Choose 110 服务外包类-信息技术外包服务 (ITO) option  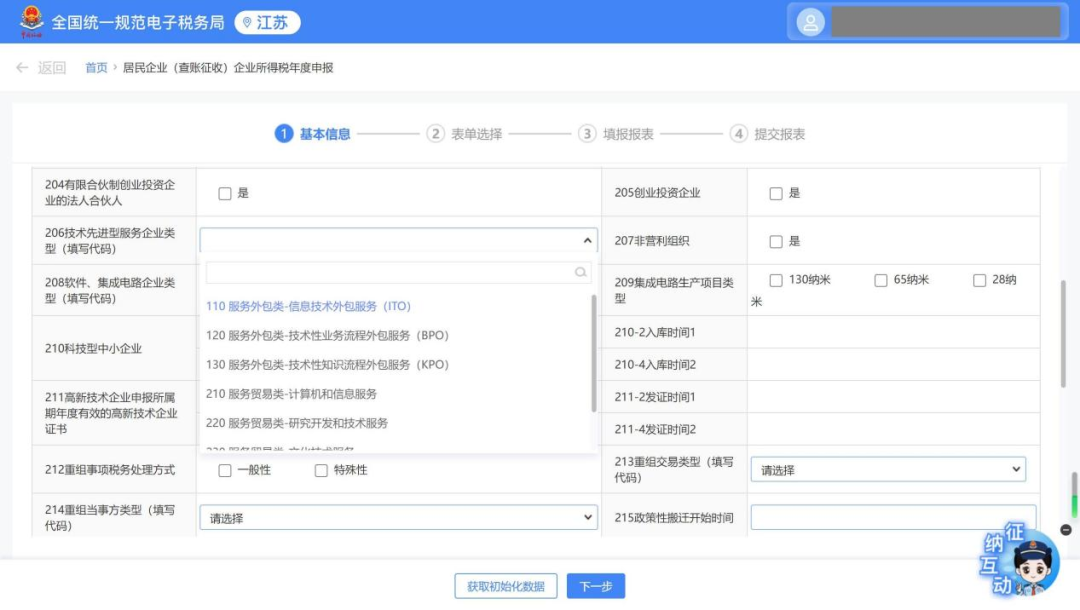[x=308, y=306]
